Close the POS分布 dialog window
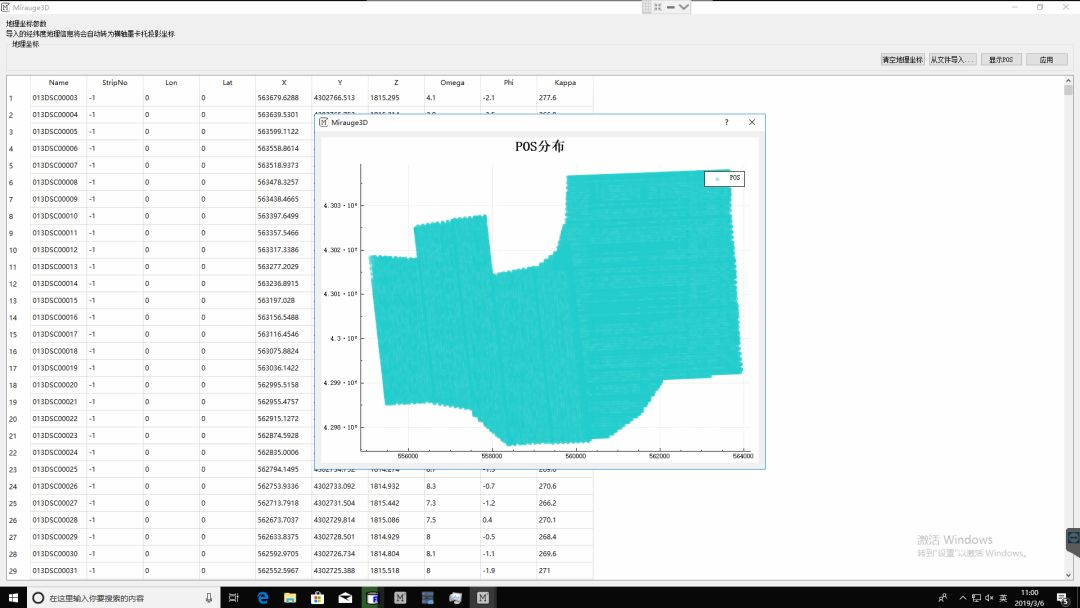The width and height of the screenshot is (1080, 608). pyautogui.click(x=752, y=122)
